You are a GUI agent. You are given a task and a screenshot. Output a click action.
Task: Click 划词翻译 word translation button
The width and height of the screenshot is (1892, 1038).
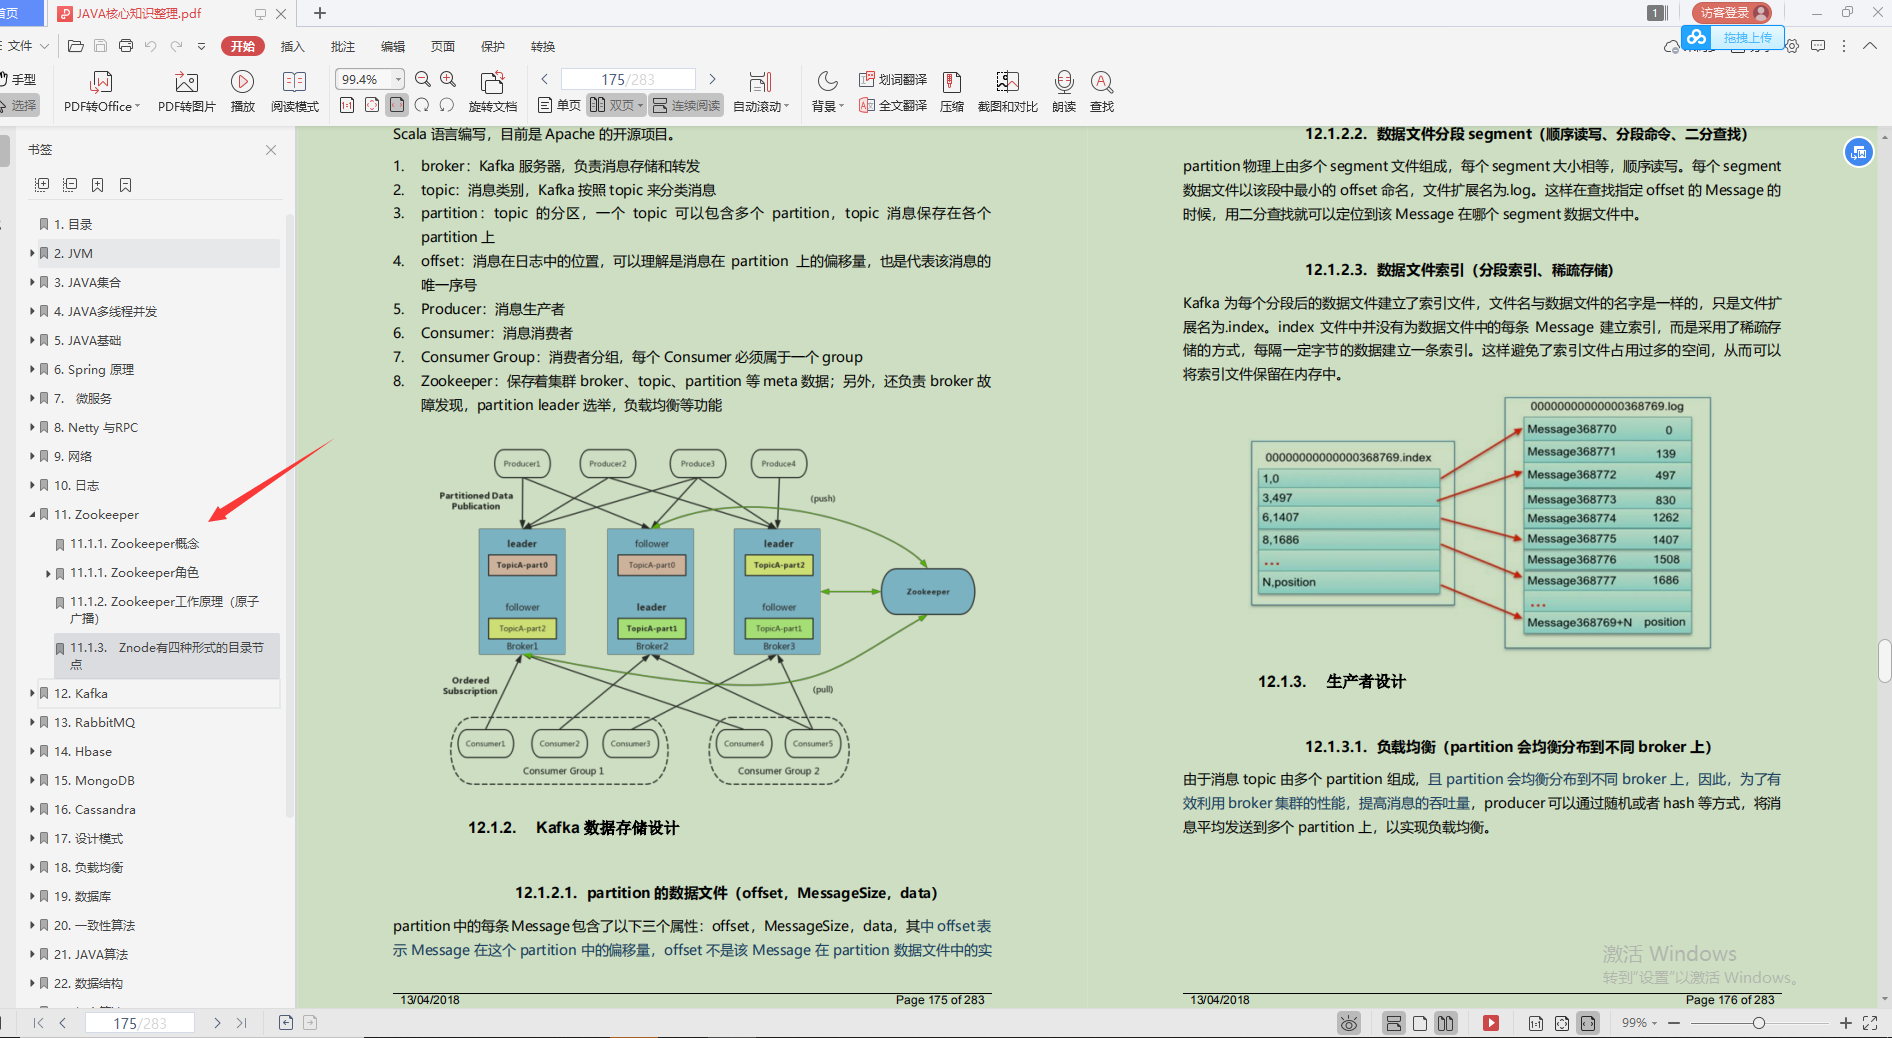coord(893,79)
